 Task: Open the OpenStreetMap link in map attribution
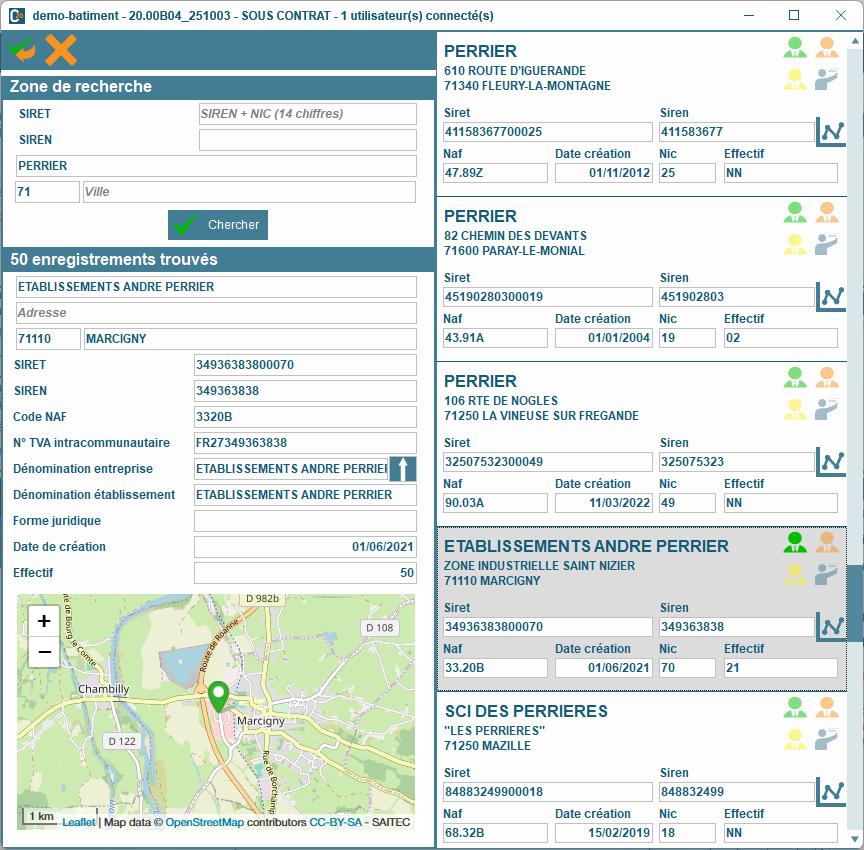[x=204, y=822]
